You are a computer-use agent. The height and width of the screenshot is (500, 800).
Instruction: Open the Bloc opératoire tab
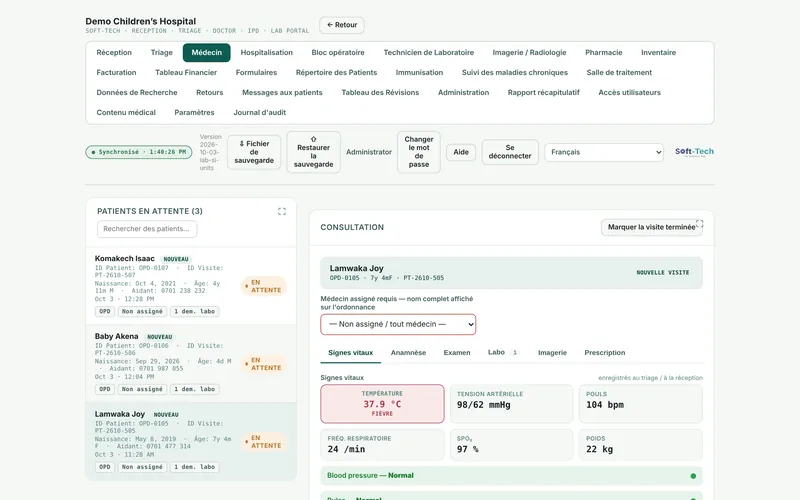click(338, 53)
